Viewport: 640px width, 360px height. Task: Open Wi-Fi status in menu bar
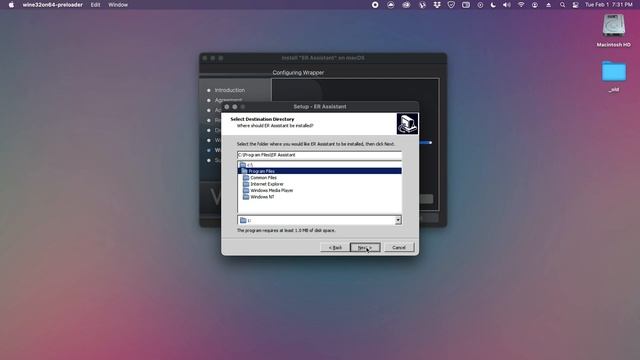(x=521, y=5)
